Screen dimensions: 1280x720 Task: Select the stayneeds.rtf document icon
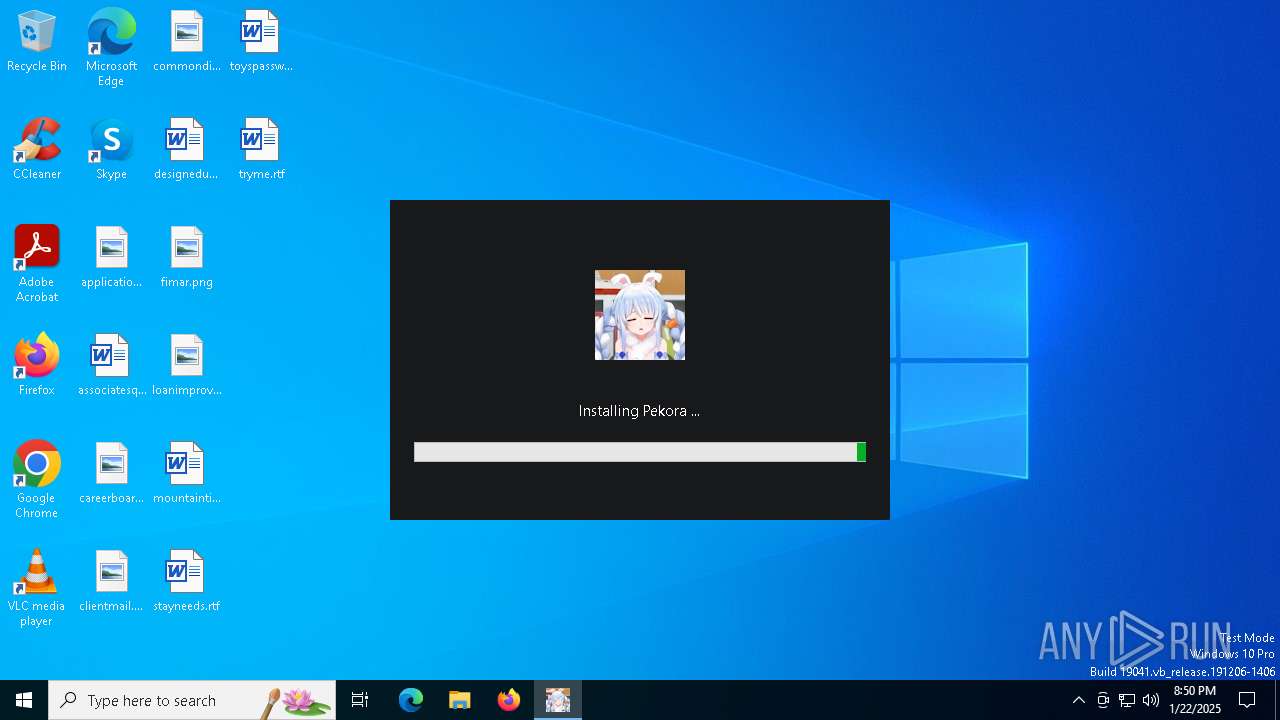click(186, 582)
